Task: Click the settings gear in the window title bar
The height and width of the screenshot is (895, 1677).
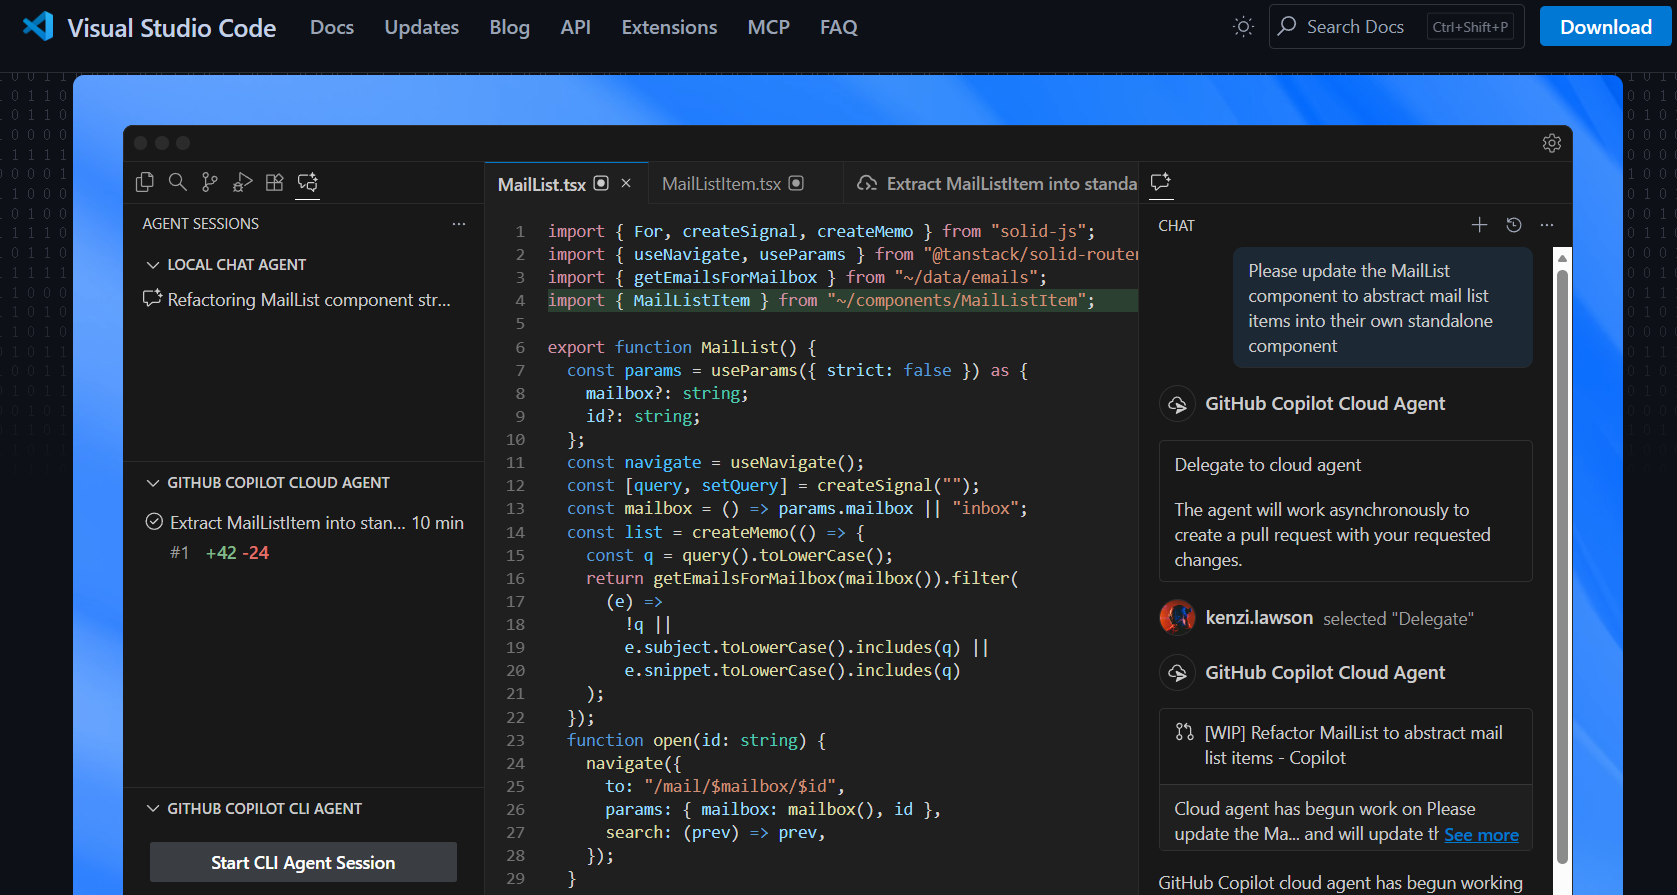Action: click(x=1552, y=143)
